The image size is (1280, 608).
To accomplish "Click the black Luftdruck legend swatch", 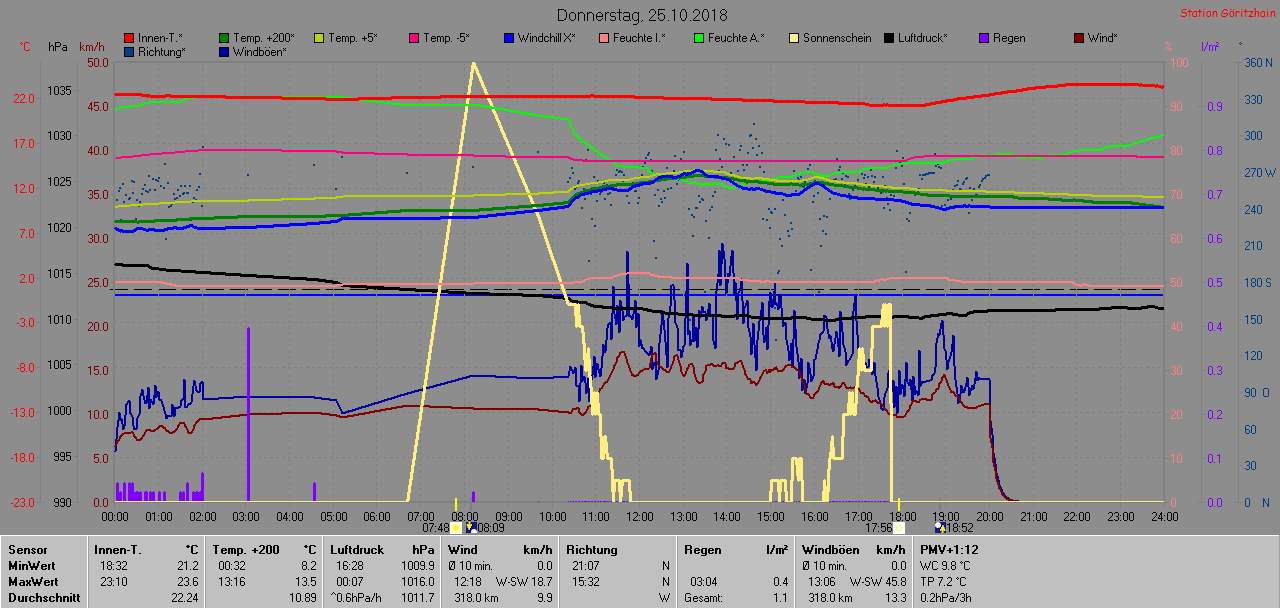I will [889, 38].
